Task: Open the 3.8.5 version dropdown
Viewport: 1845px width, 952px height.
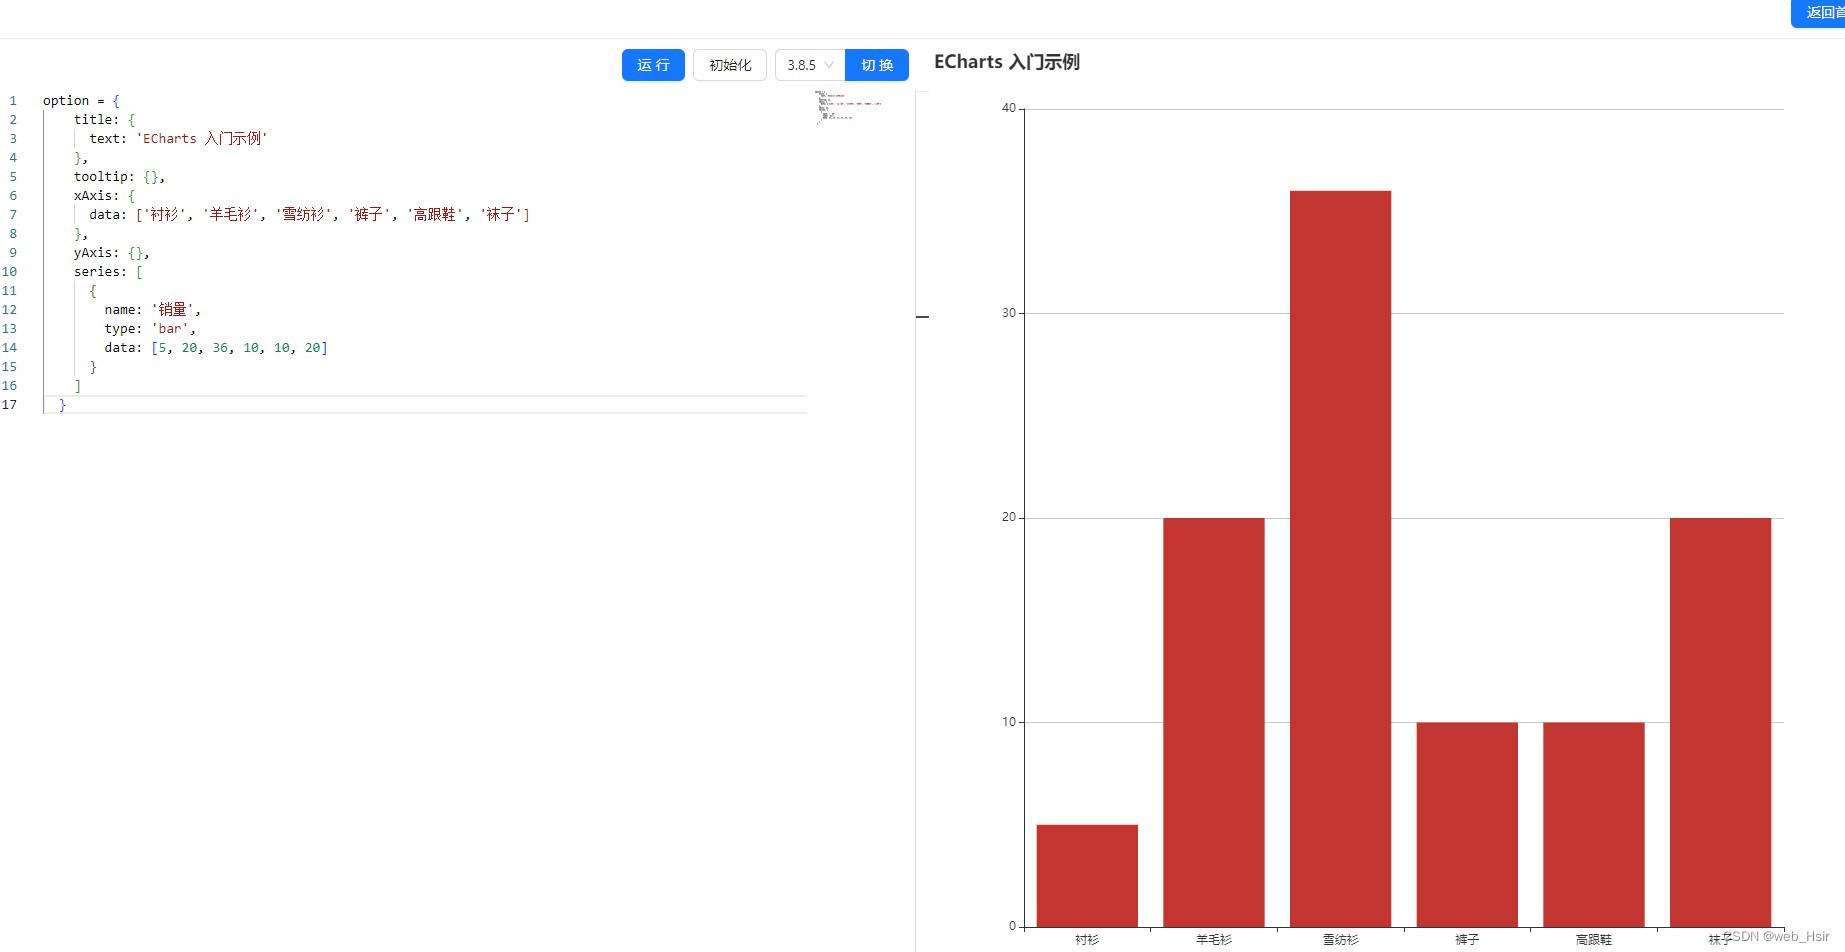Action: coord(810,65)
